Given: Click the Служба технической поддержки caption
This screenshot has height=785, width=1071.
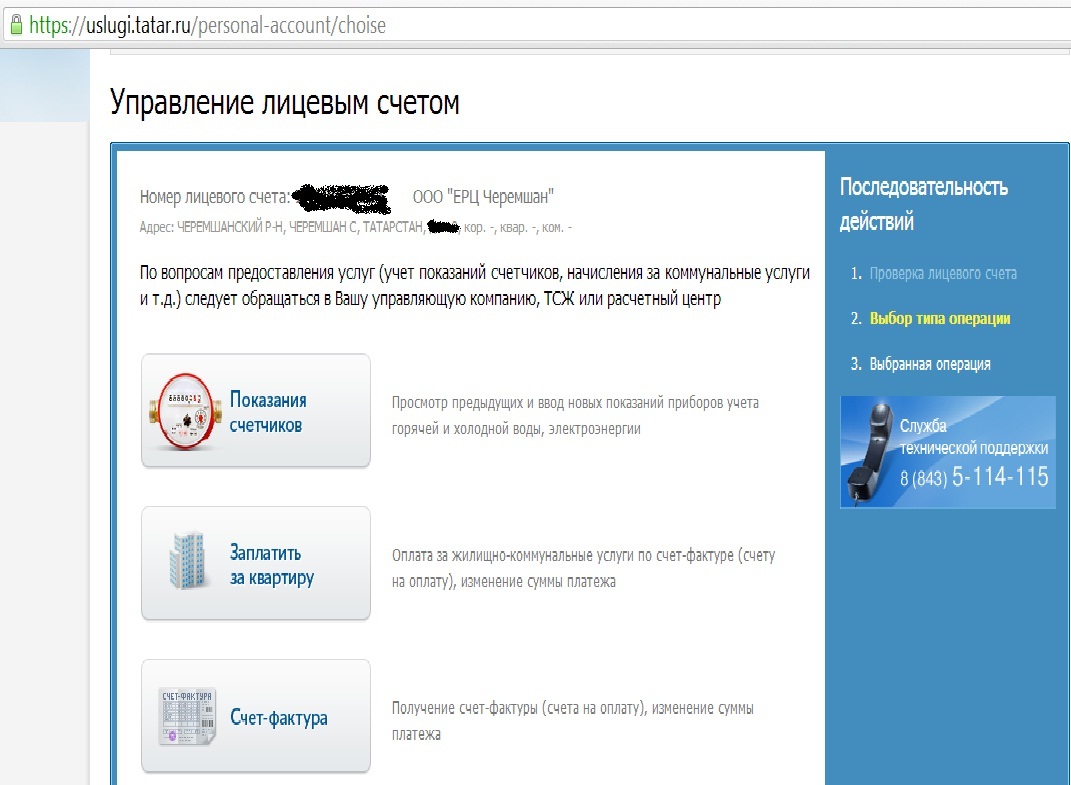Looking at the screenshot, I should pyautogui.click(x=973, y=437).
